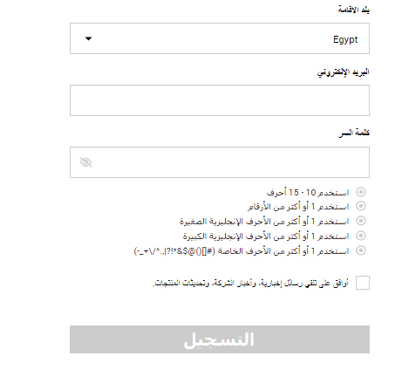Click the البريد الإلكتروني email label
This screenshot has height=370, width=409.
coord(343,72)
